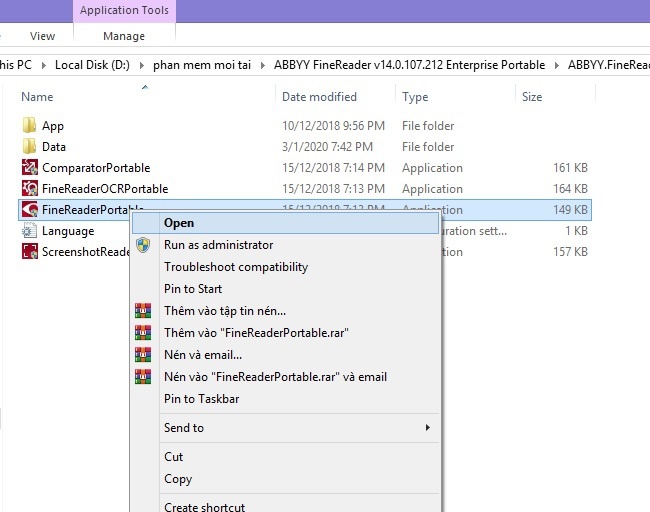Select Create shortcut
Image resolution: width=650 pixels, height=512 pixels.
coord(285,507)
